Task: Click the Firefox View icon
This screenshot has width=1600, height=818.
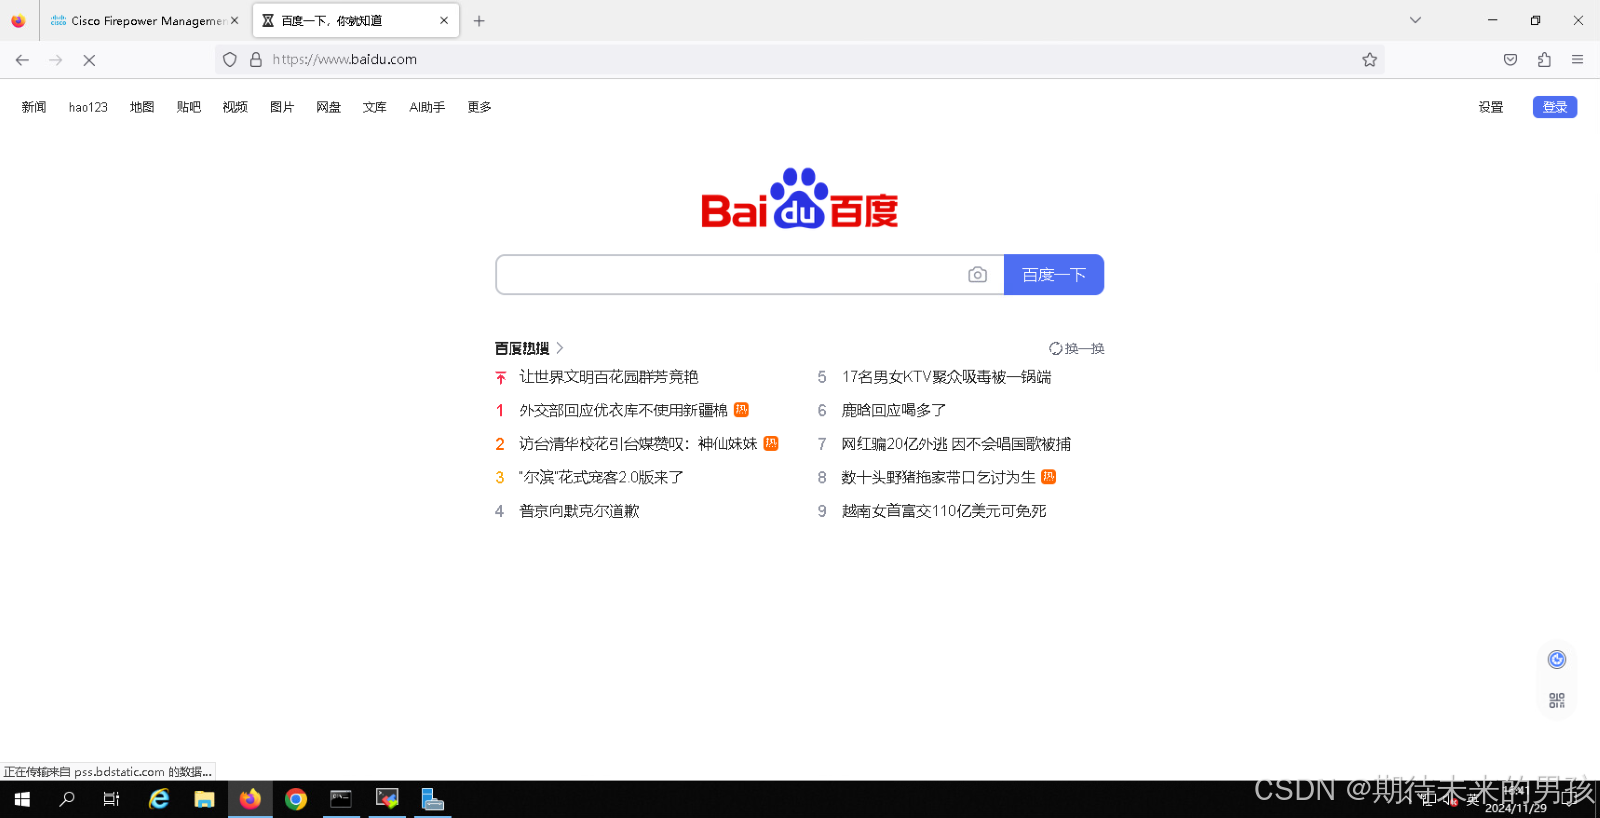Action: tap(18, 20)
